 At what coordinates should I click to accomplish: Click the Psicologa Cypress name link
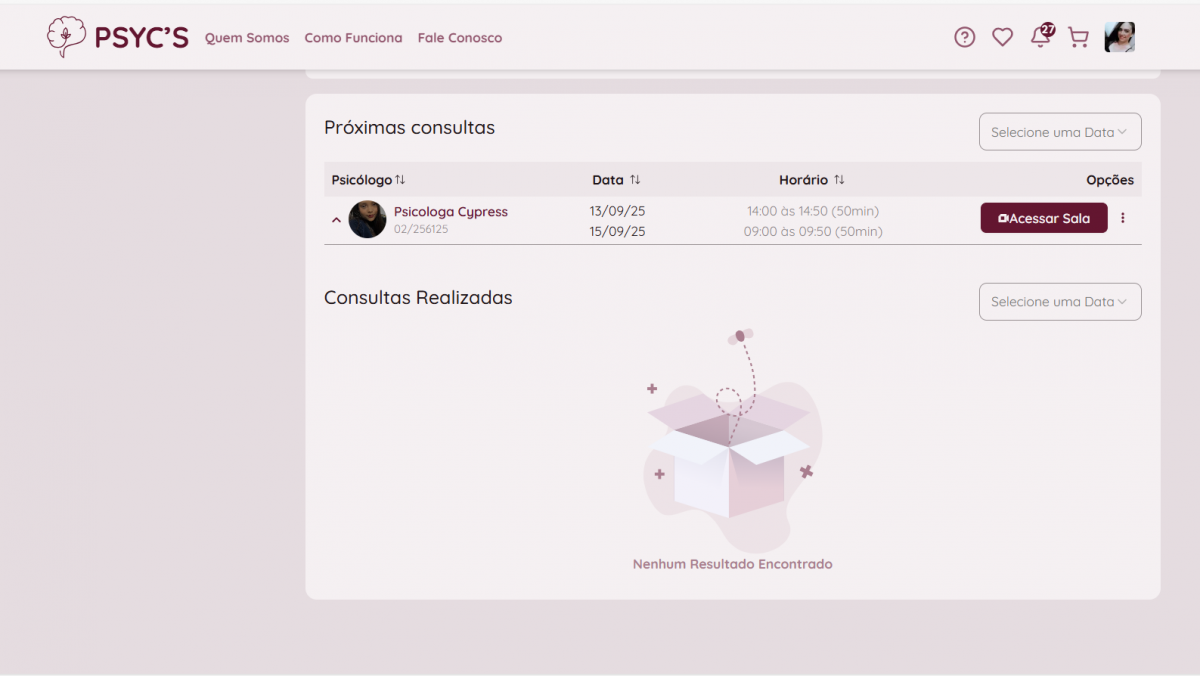point(450,212)
